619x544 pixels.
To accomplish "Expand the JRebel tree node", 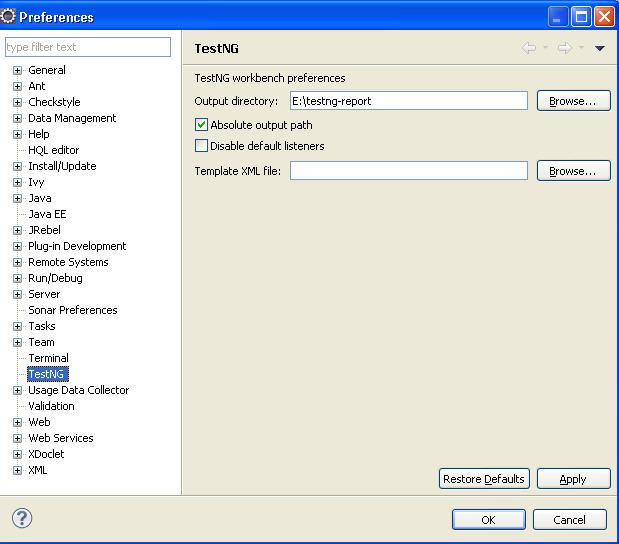I will coord(17,230).
